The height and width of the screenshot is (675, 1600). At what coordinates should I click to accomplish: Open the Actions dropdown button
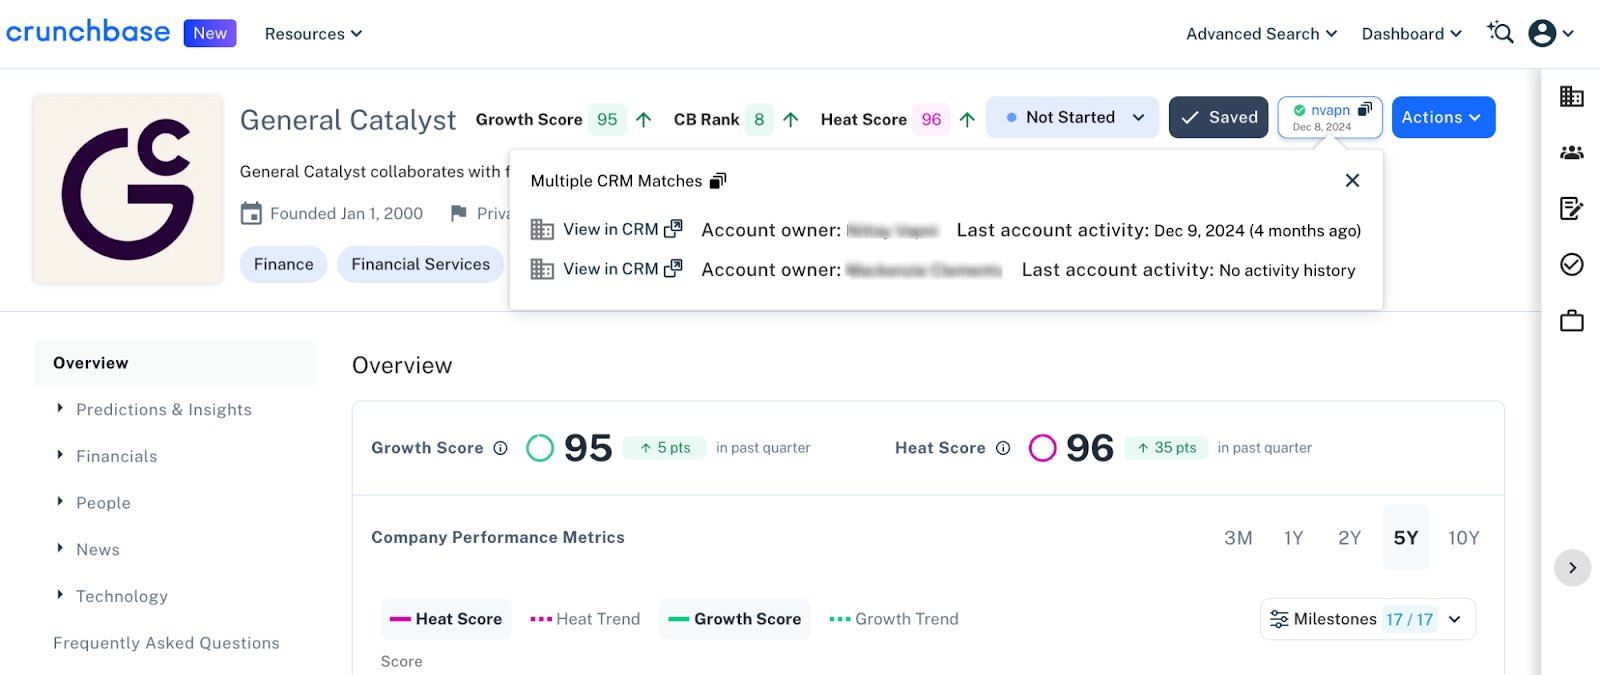1443,117
